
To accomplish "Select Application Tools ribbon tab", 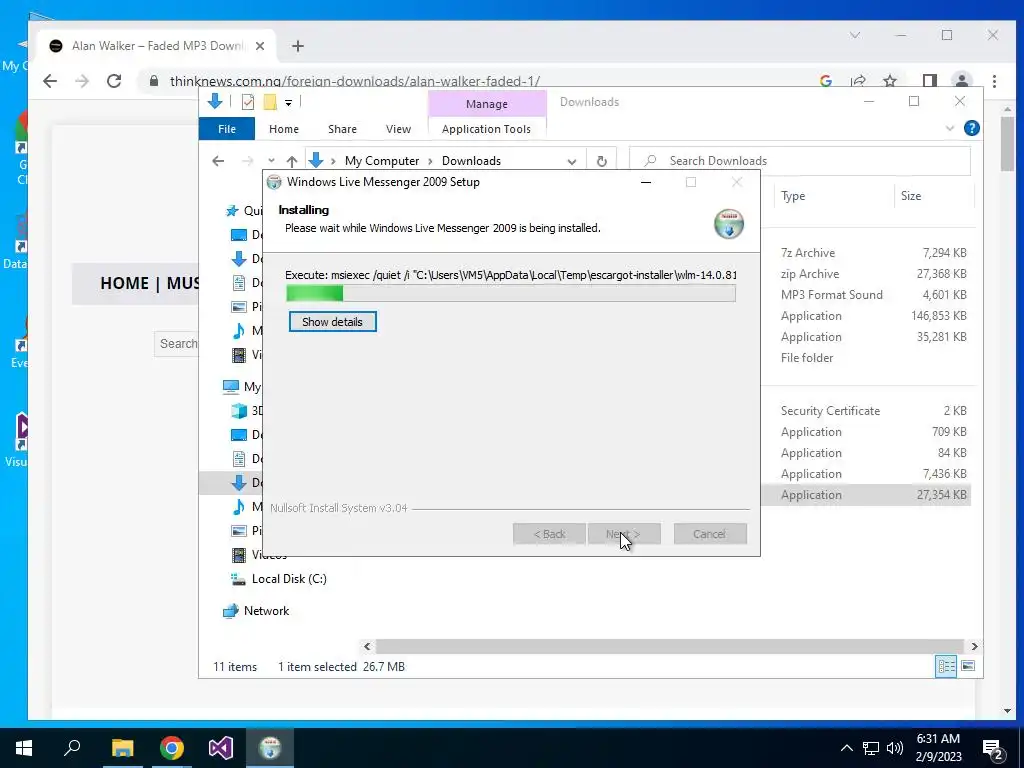I will coord(487,129).
